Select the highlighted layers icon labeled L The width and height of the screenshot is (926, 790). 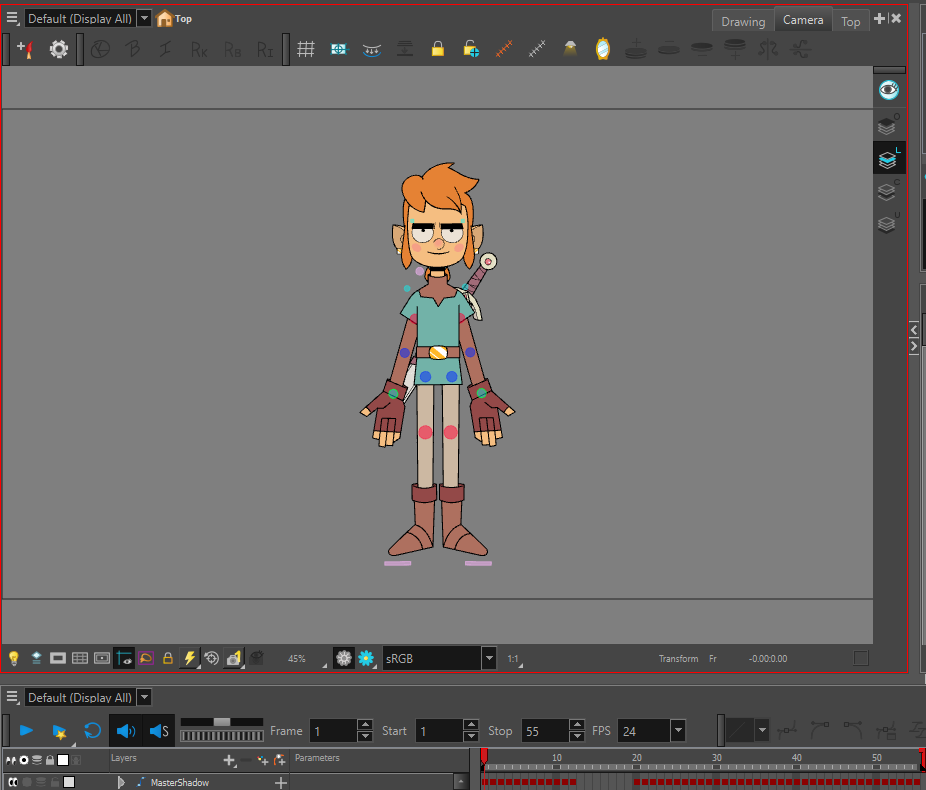pos(889,159)
